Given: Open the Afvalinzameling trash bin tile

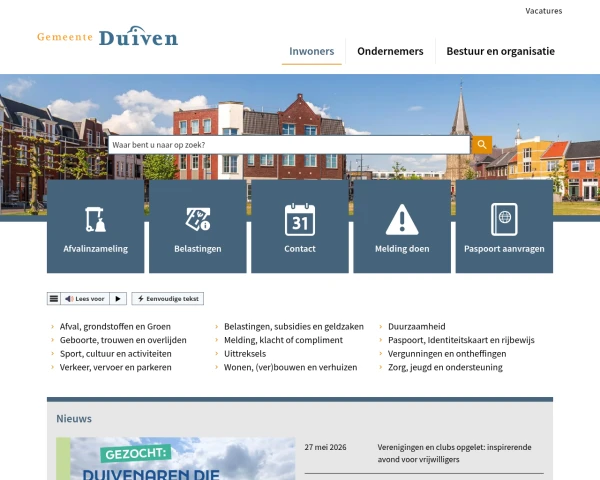Looking at the screenshot, I should pyautogui.click(x=96, y=226).
